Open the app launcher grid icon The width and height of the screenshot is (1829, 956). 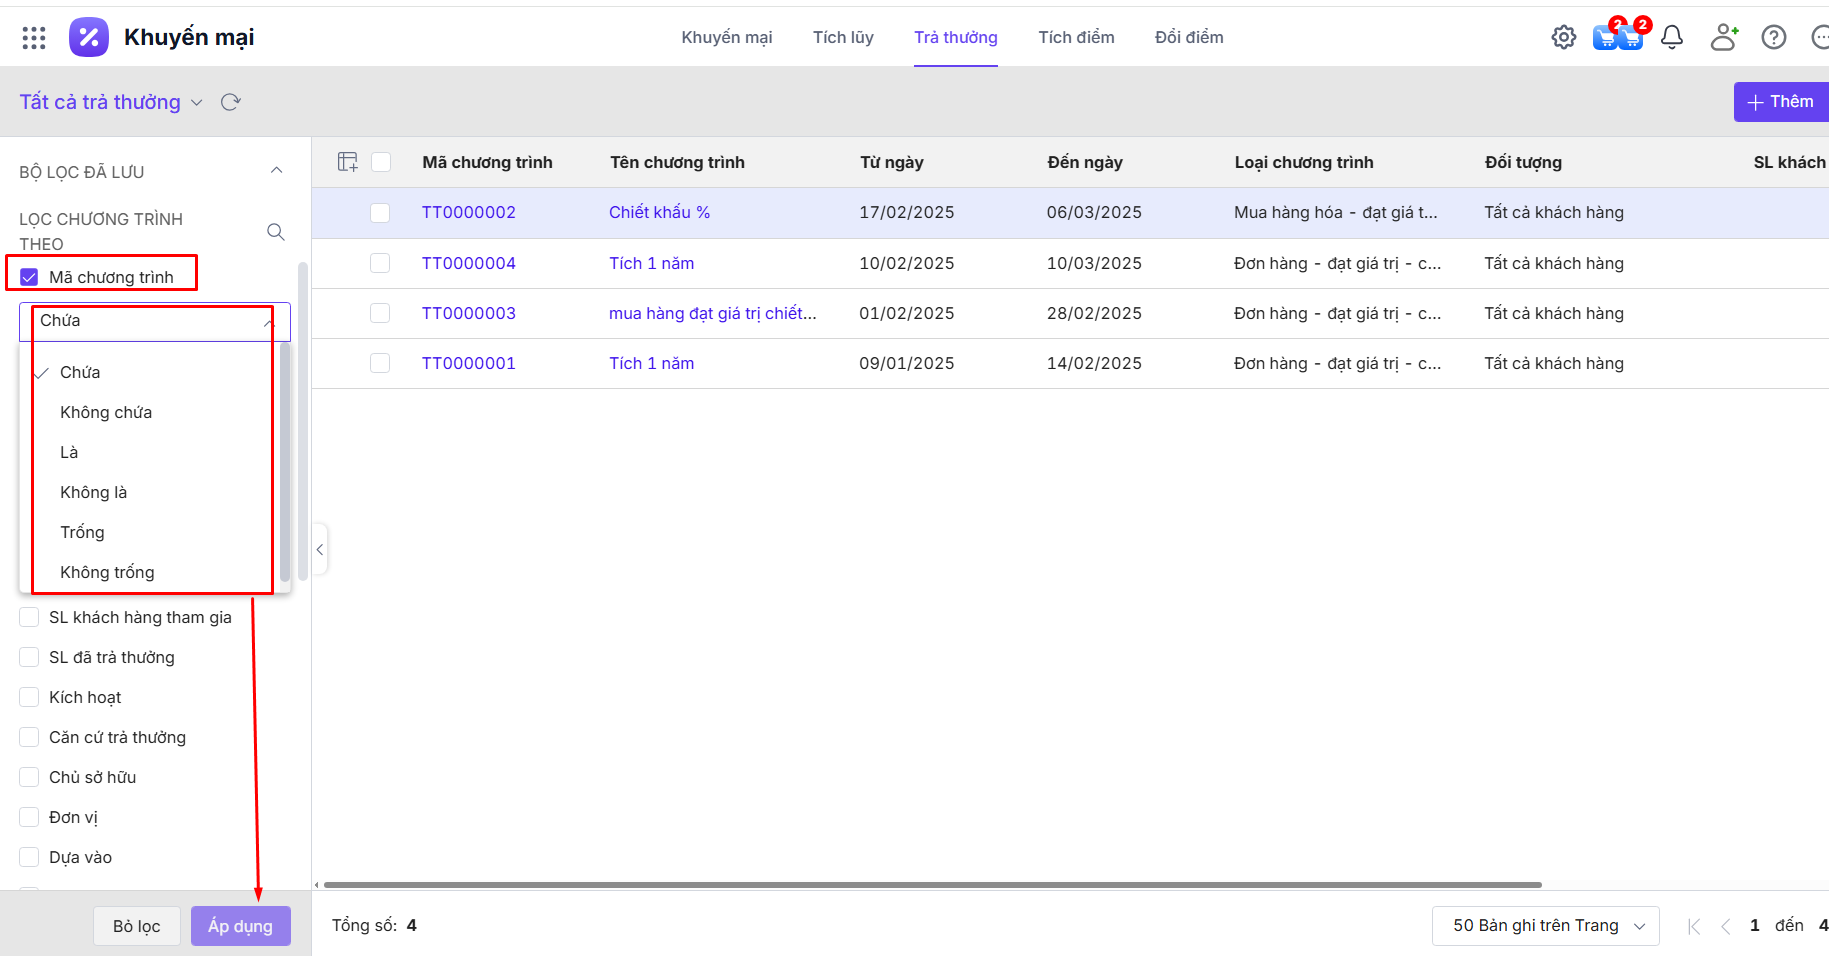tap(34, 38)
